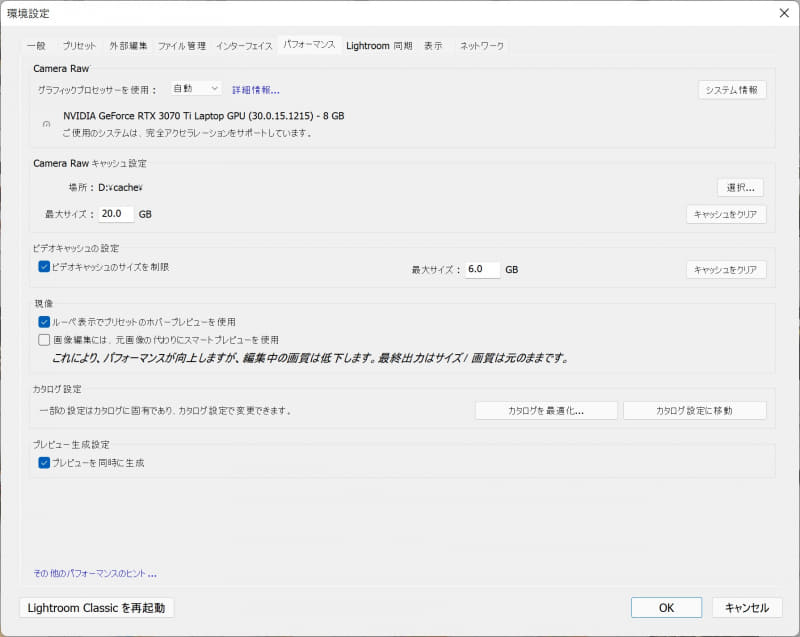Viewport: 800px width, 637px height.
Task: Switch to the 一般 tab
Action: click(36, 45)
